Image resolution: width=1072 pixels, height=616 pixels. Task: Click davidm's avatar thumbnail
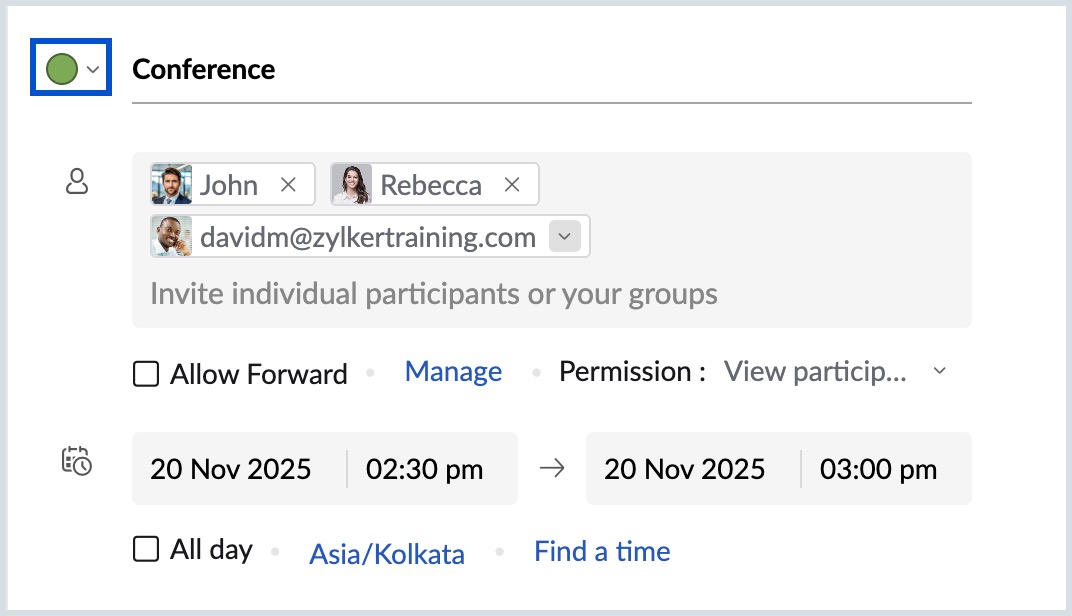(172, 237)
